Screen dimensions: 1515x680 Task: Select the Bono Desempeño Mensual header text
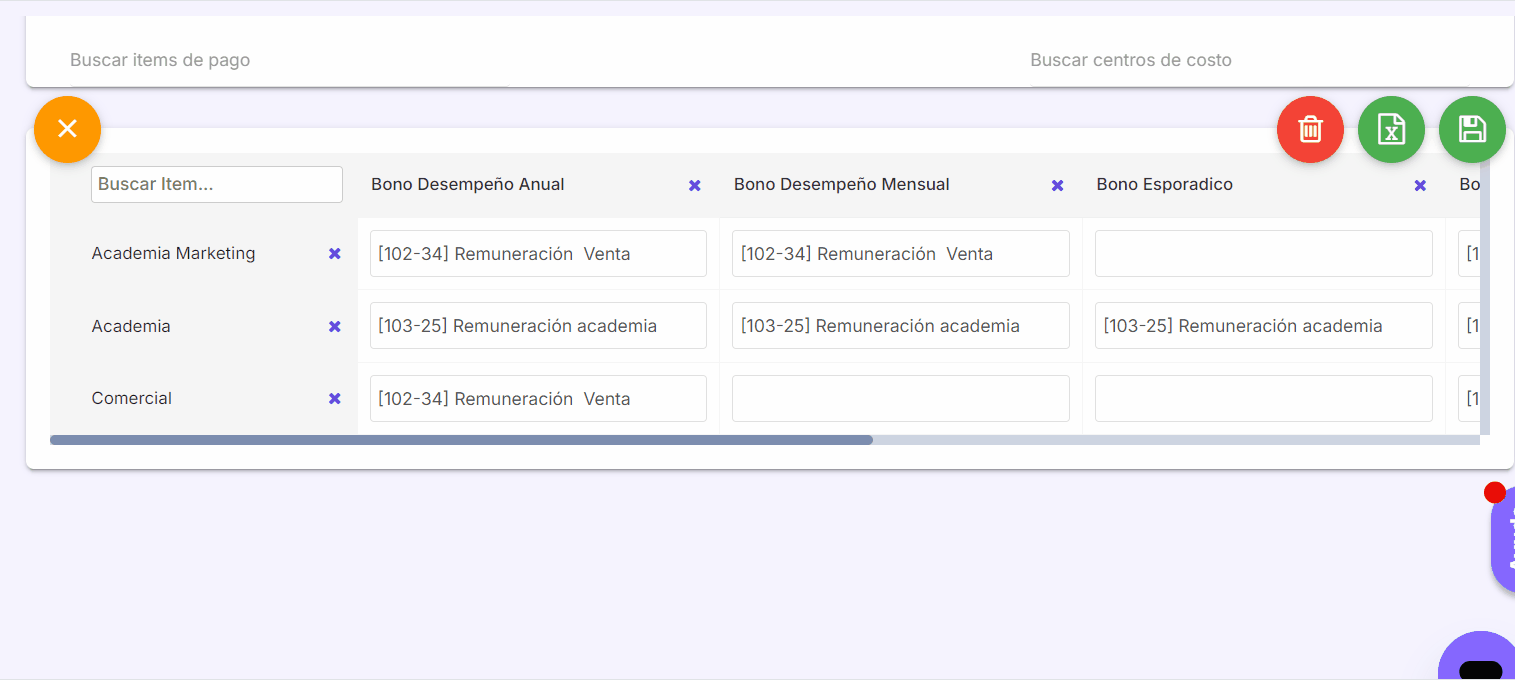coord(842,184)
